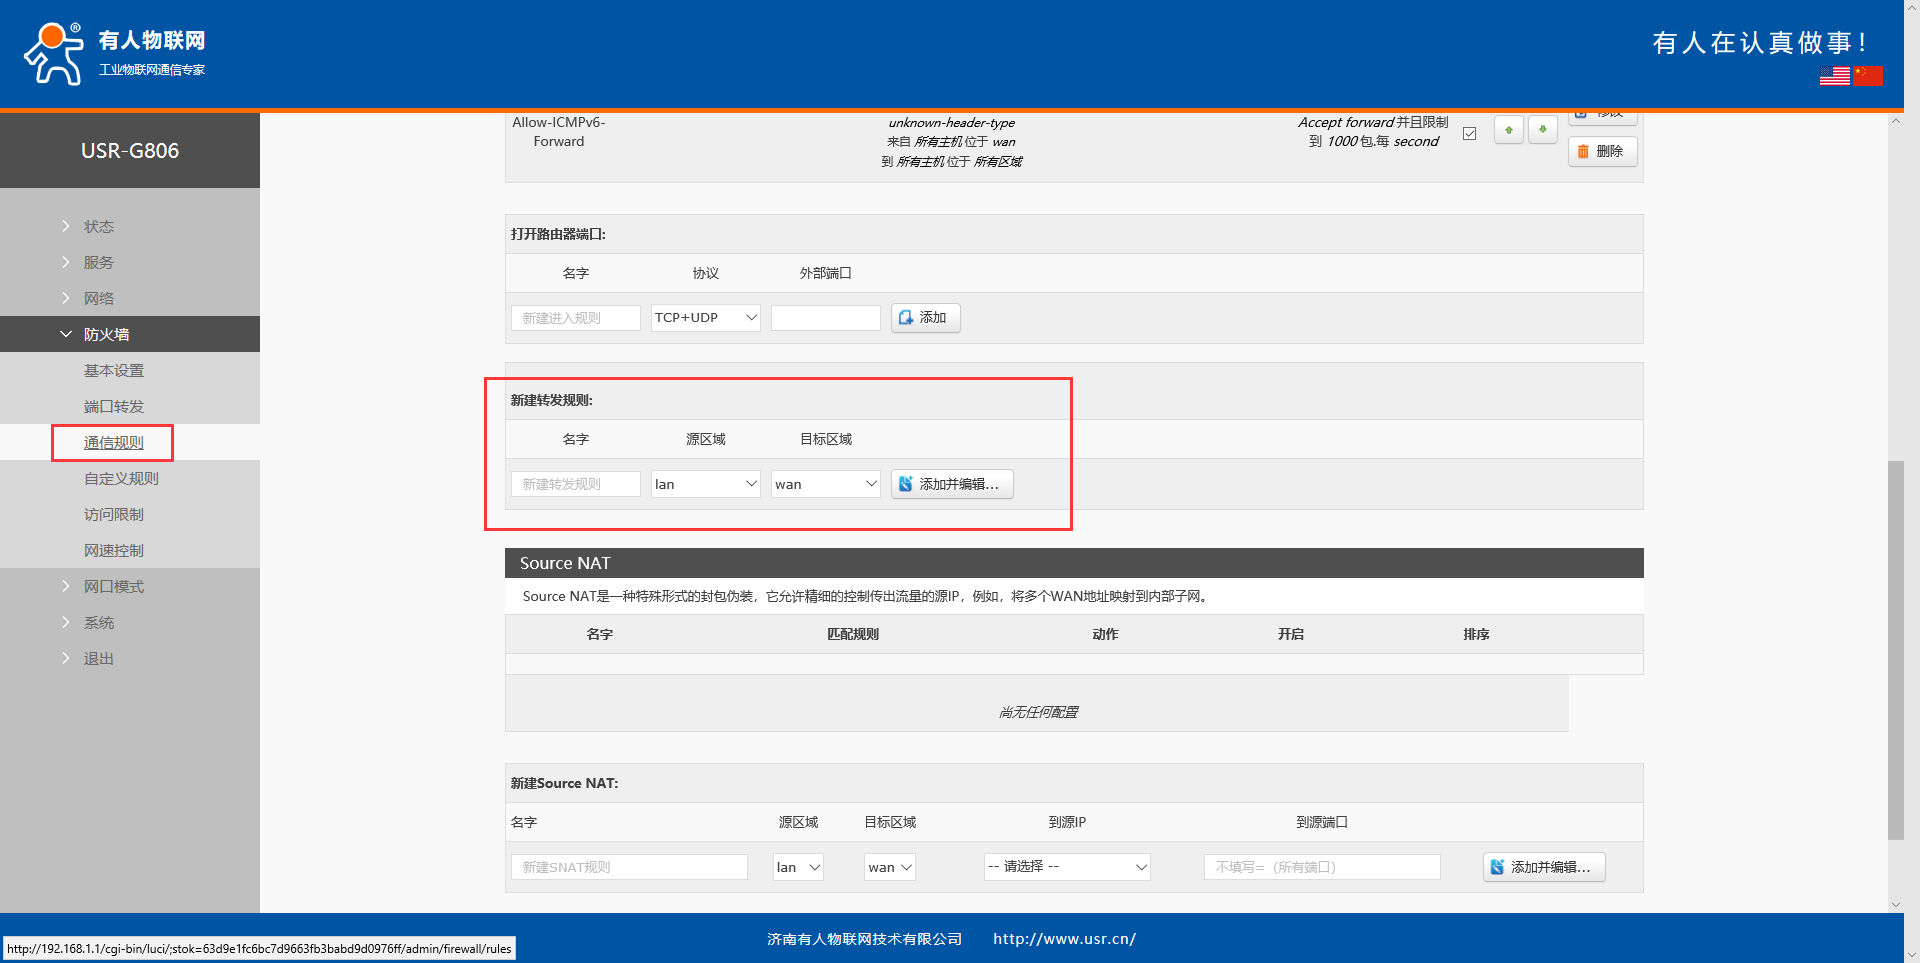Click the 新建SNAT规则 name field
This screenshot has height=963, width=1920.
(629, 867)
